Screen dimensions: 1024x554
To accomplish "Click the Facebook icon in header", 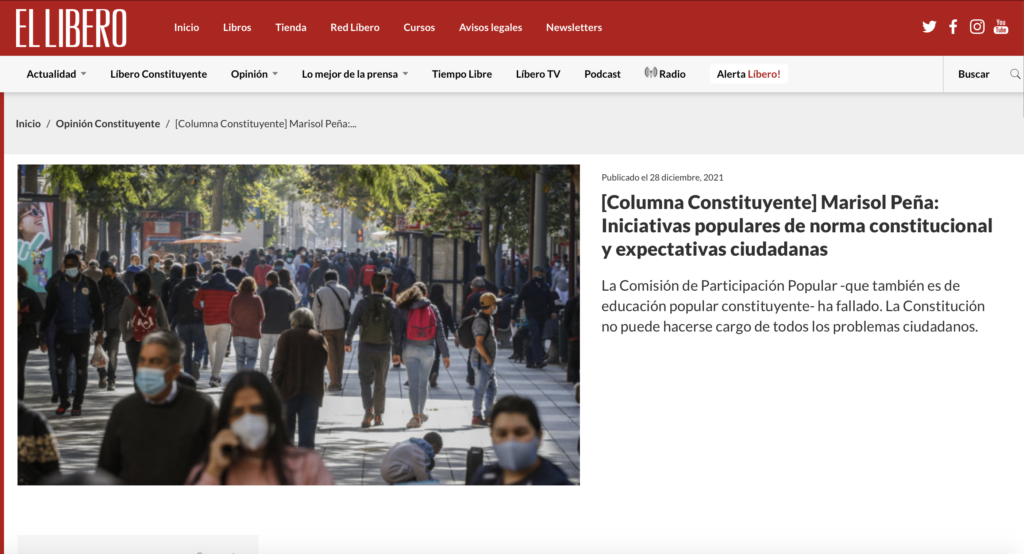I will click(953, 27).
